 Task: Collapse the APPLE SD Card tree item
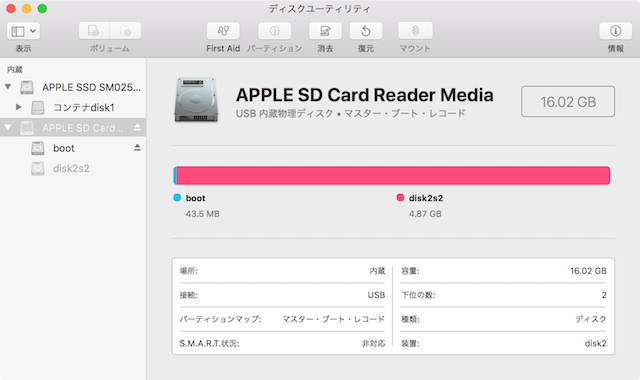8,127
